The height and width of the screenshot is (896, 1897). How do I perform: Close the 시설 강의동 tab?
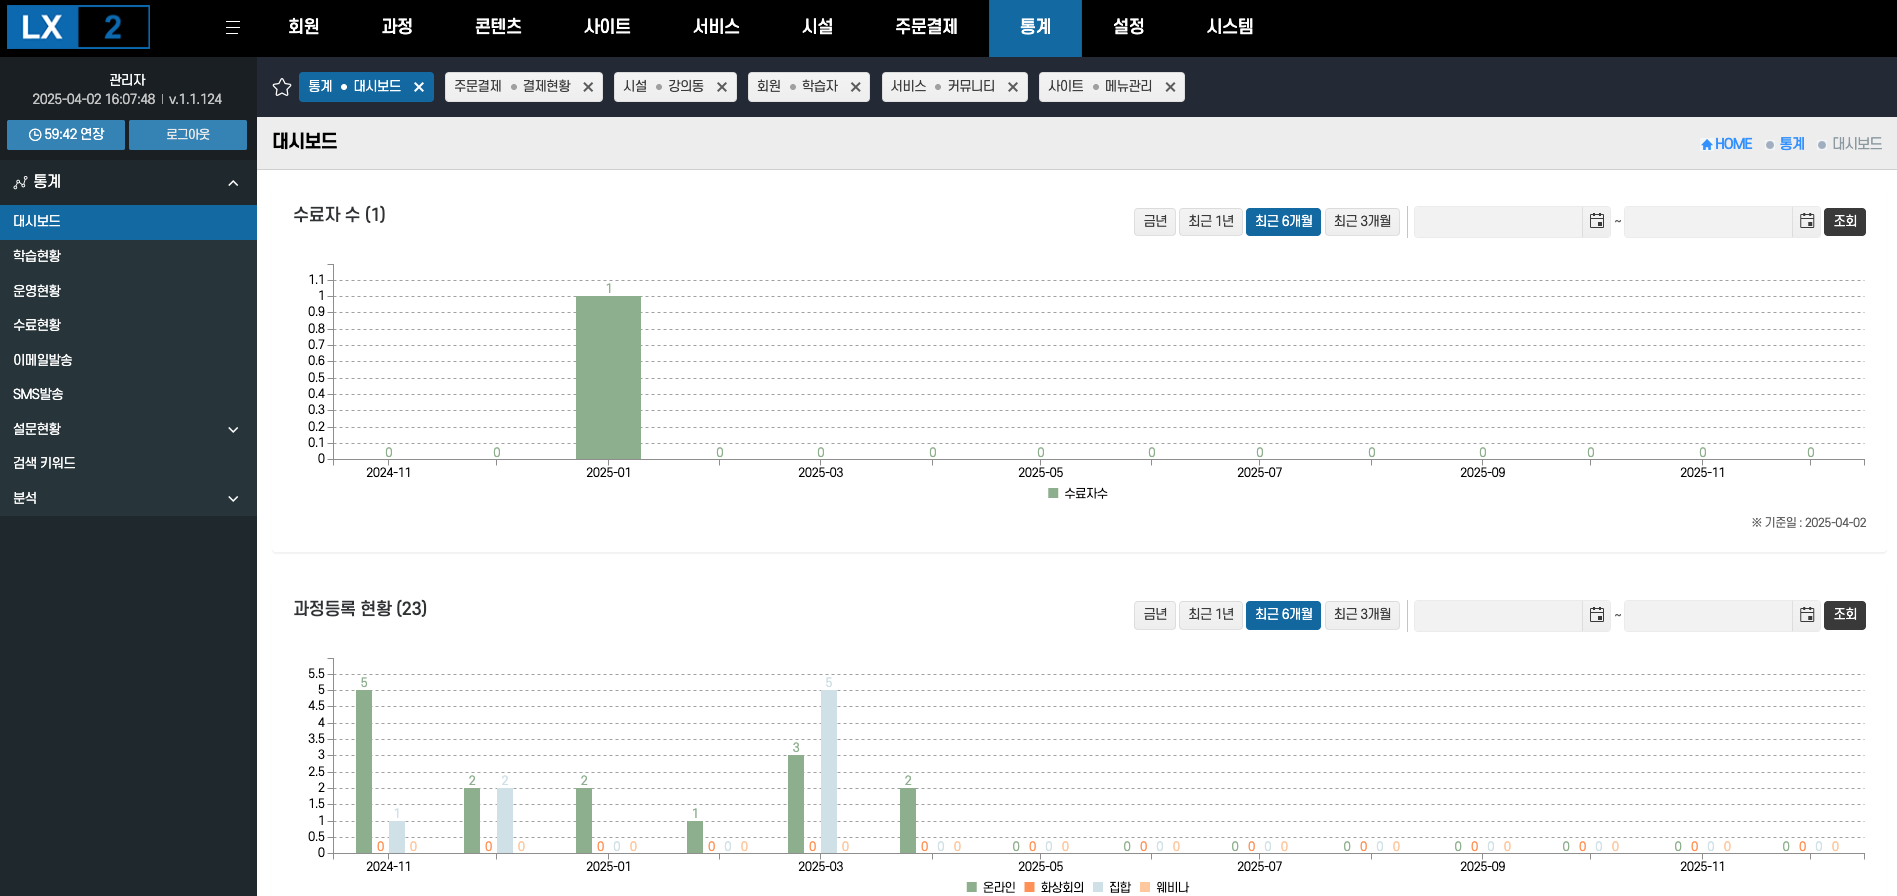click(x=721, y=87)
